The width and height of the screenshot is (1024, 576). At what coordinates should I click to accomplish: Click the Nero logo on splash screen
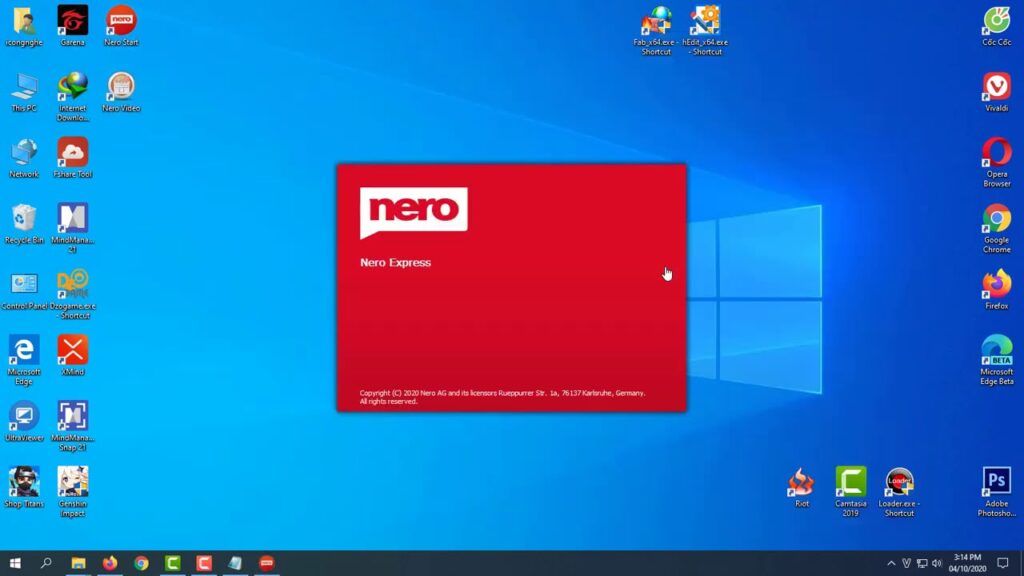[413, 213]
